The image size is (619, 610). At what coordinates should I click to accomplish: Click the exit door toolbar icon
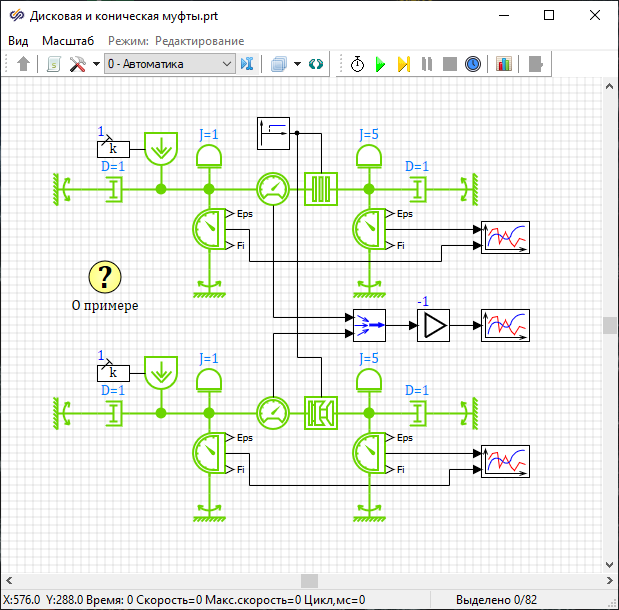(536, 64)
